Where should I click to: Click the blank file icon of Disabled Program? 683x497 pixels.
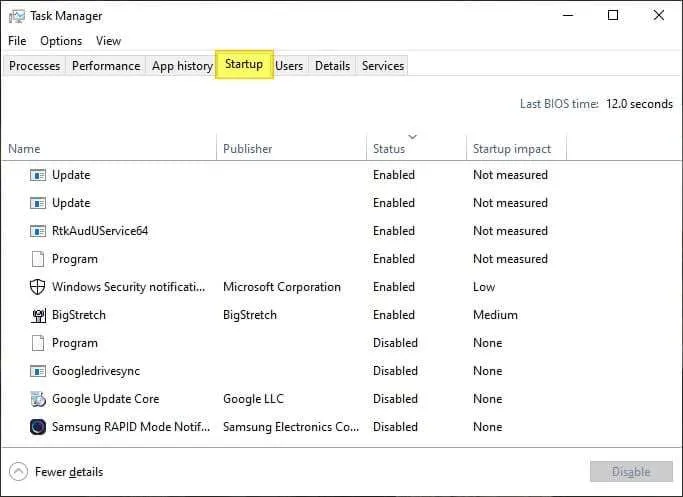pos(38,343)
